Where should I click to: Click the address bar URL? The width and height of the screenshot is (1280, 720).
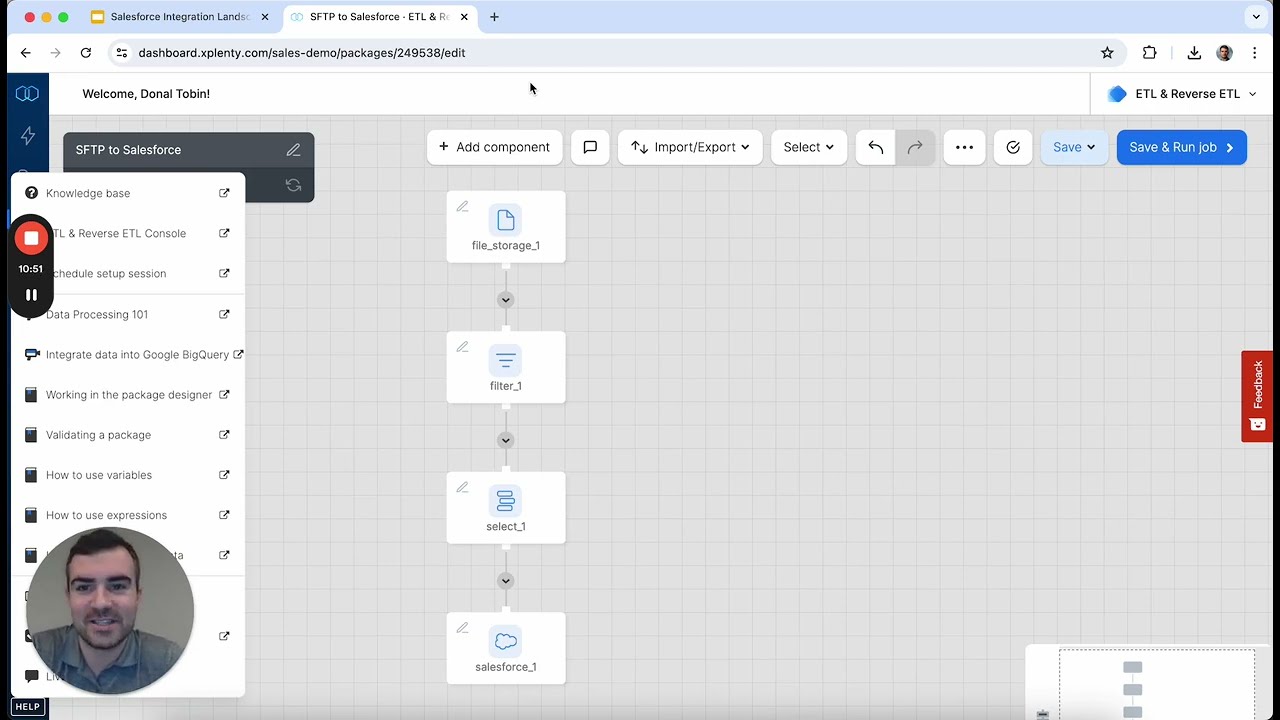(302, 53)
